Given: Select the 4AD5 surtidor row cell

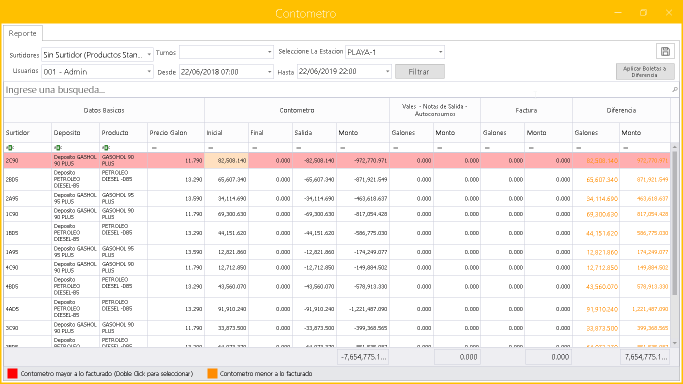Looking at the screenshot, I should tap(27, 309).
